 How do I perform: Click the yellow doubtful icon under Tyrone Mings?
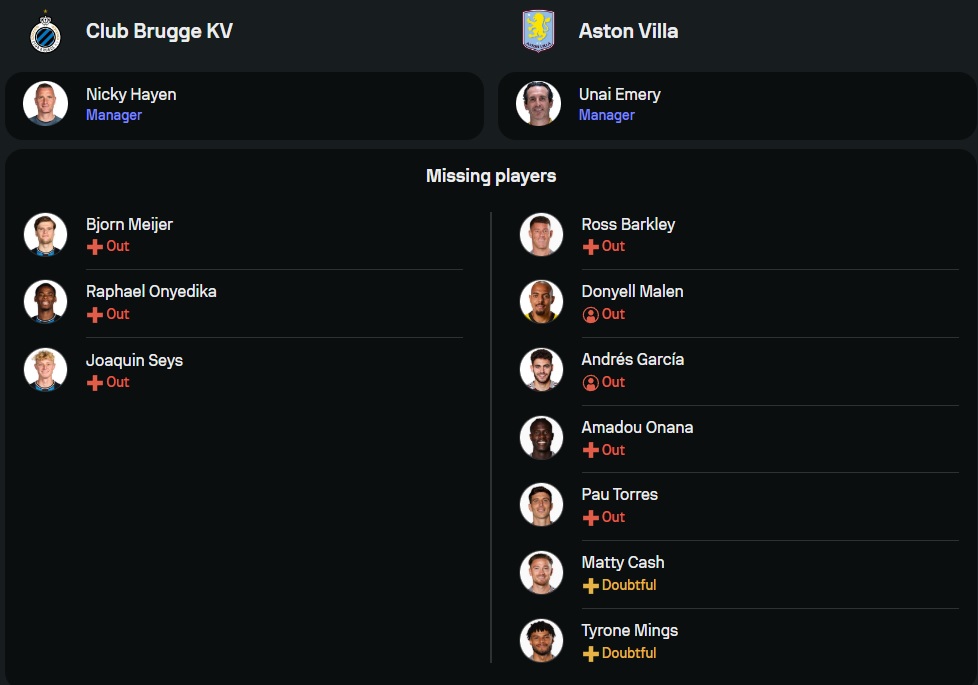591,654
